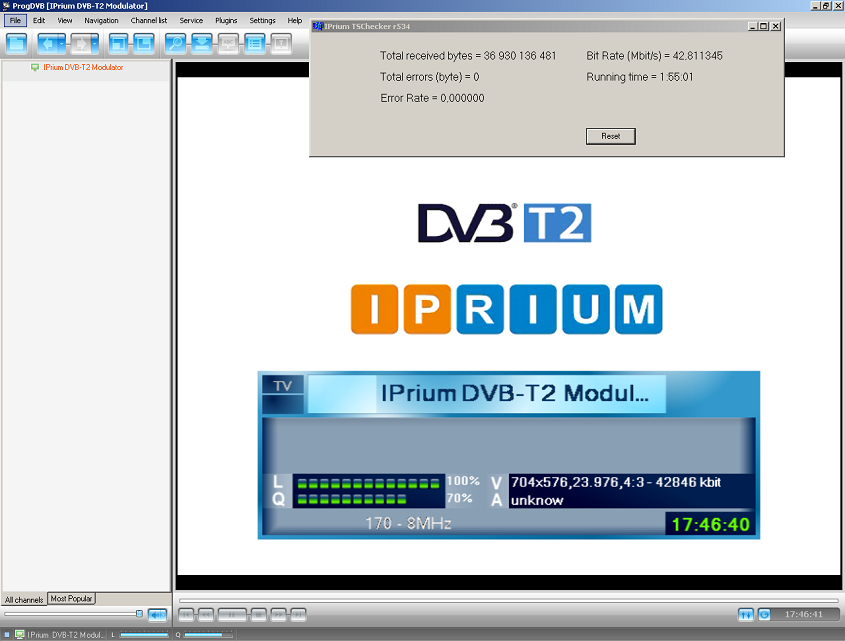
Task: Click the fast forward playback button
Action: 279,614
